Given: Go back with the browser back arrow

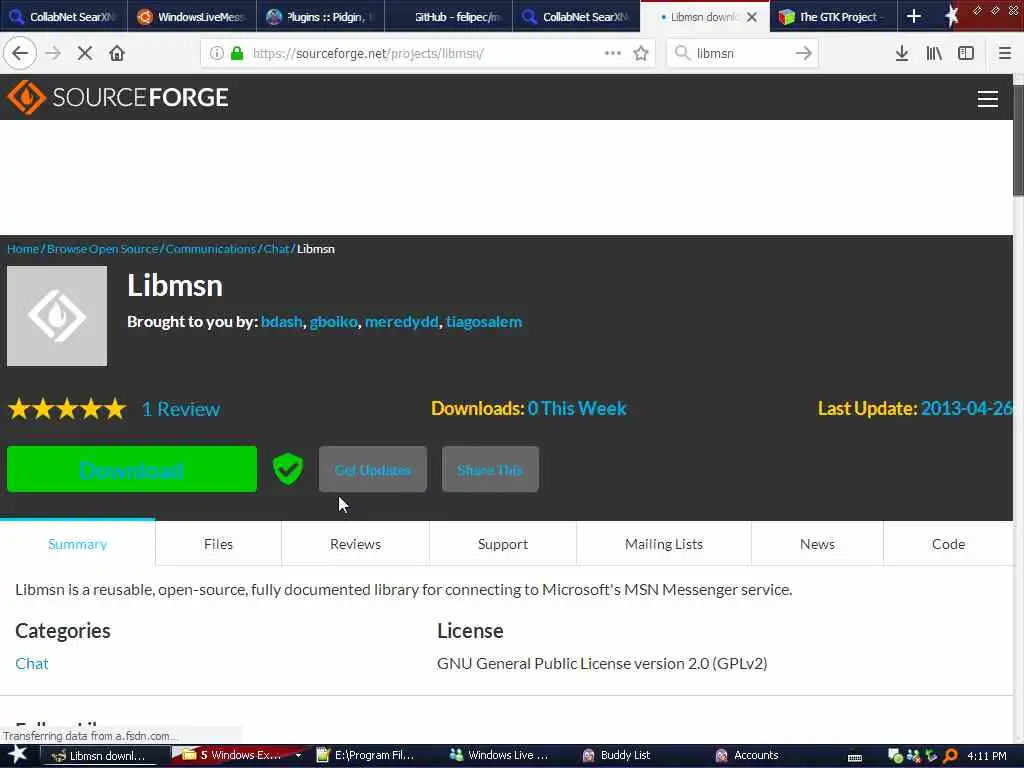Looking at the screenshot, I should [x=20, y=53].
